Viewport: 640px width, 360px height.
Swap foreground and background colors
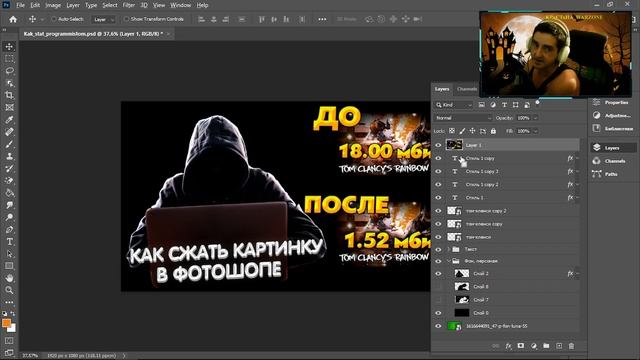point(13,313)
